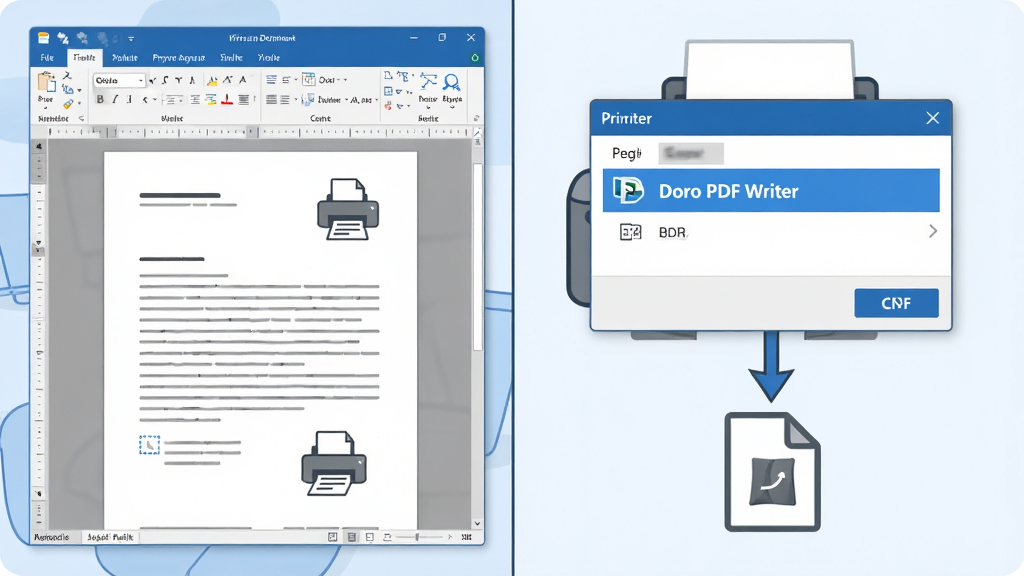Click the blurred field beside Pegli
This screenshot has width=1024, height=576.
[691, 153]
